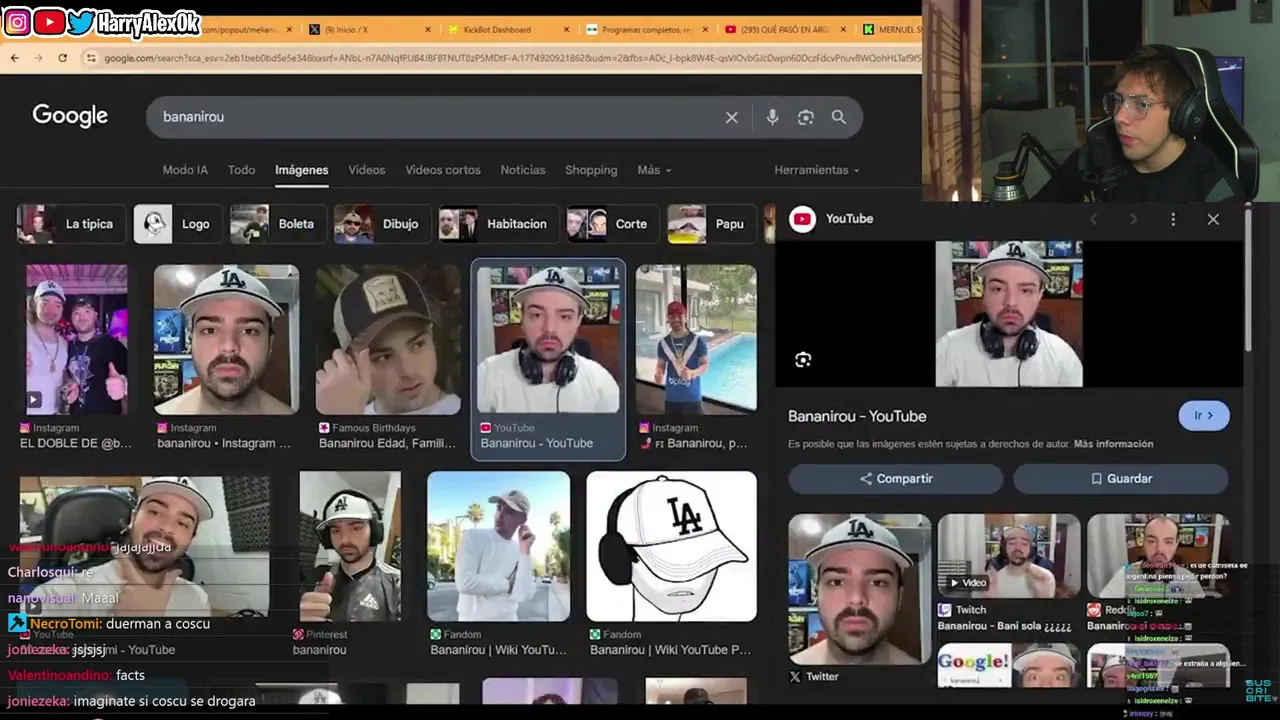Select the "La tipica" filter chip
This screenshot has width=1280, height=720.
(69, 224)
